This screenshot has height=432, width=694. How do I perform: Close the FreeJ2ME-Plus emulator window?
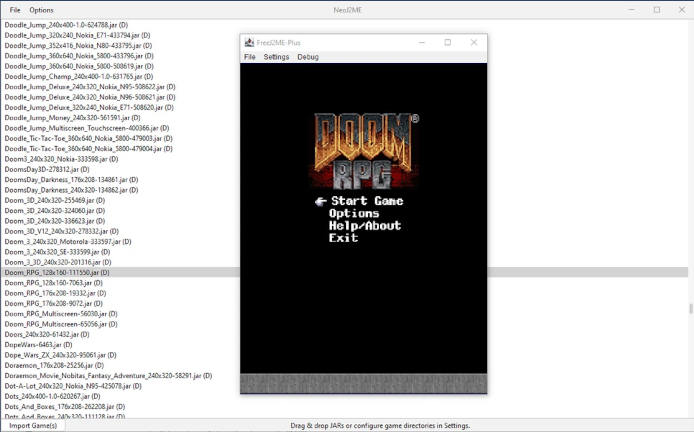(x=474, y=42)
